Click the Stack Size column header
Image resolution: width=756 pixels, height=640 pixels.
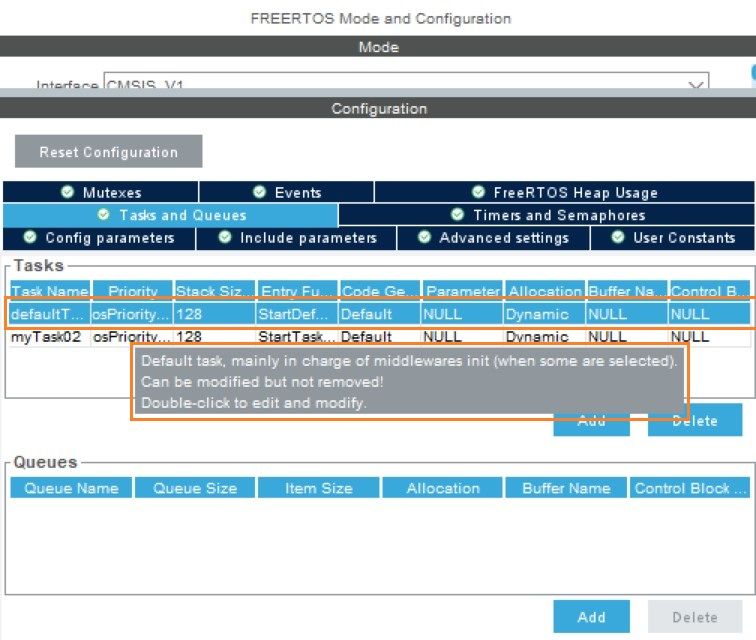coord(215,291)
